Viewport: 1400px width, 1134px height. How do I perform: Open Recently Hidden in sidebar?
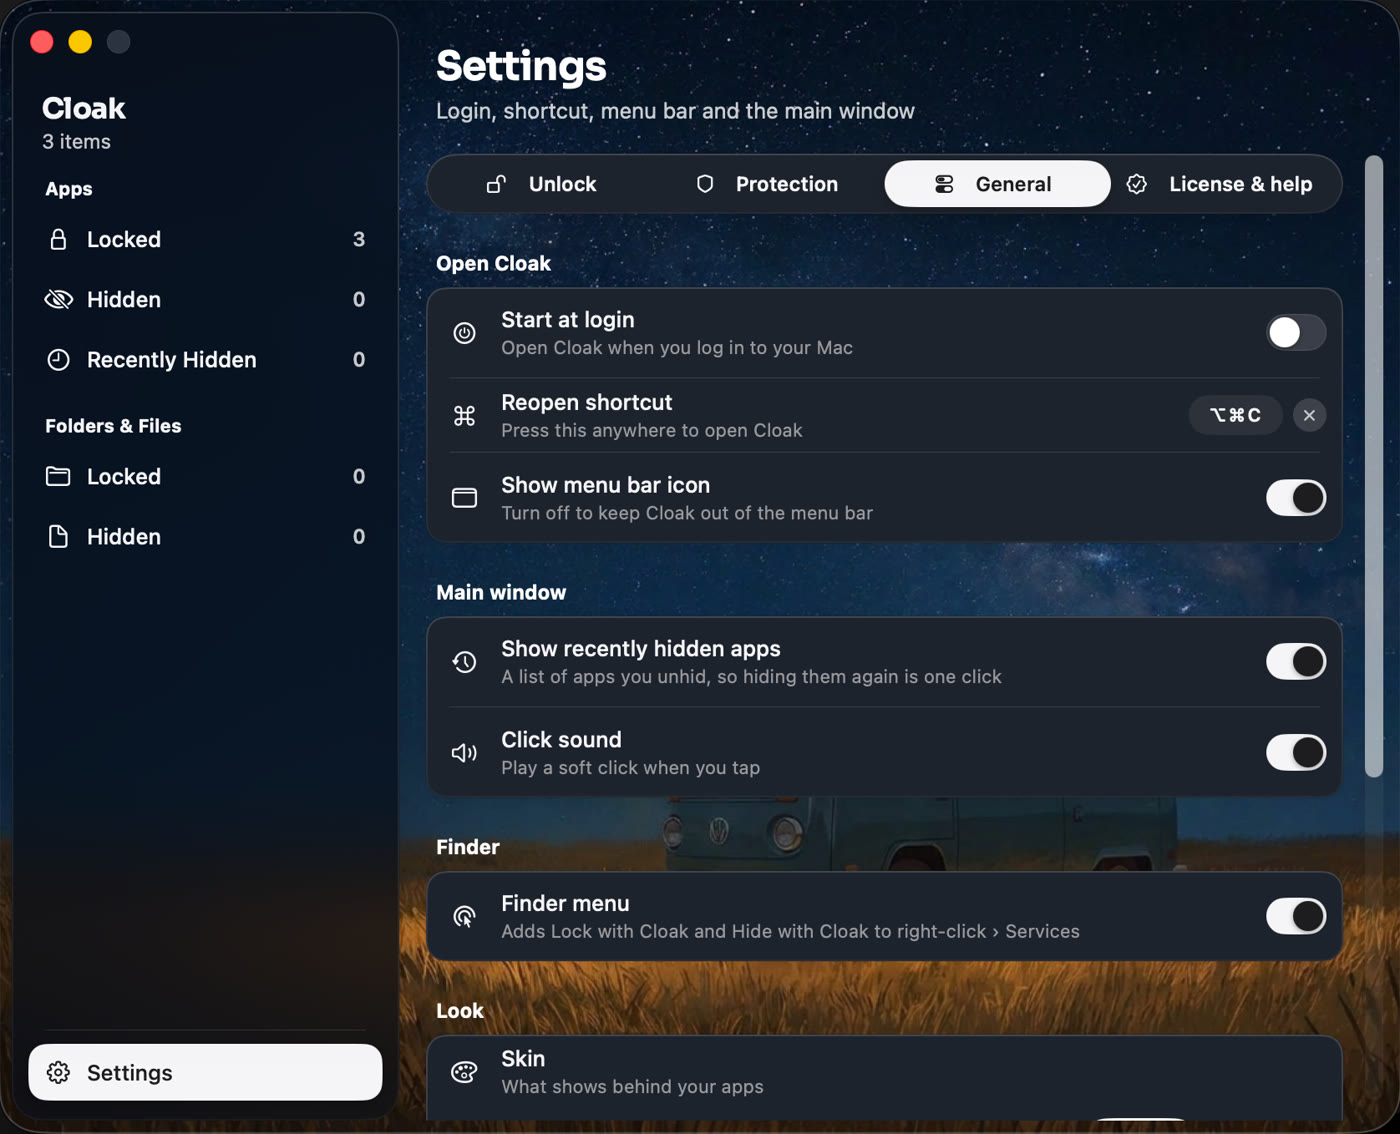pyautogui.click(x=205, y=360)
